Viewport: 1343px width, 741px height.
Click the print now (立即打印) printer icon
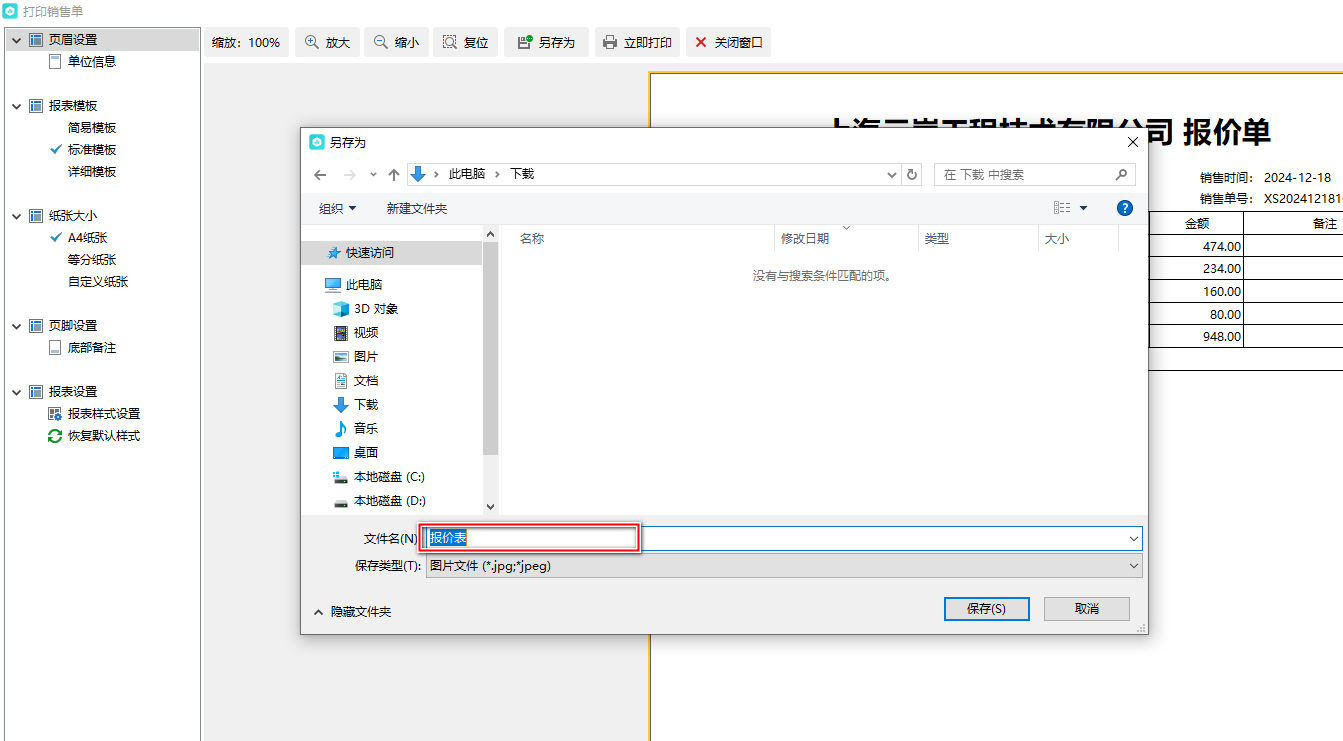tap(610, 43)
